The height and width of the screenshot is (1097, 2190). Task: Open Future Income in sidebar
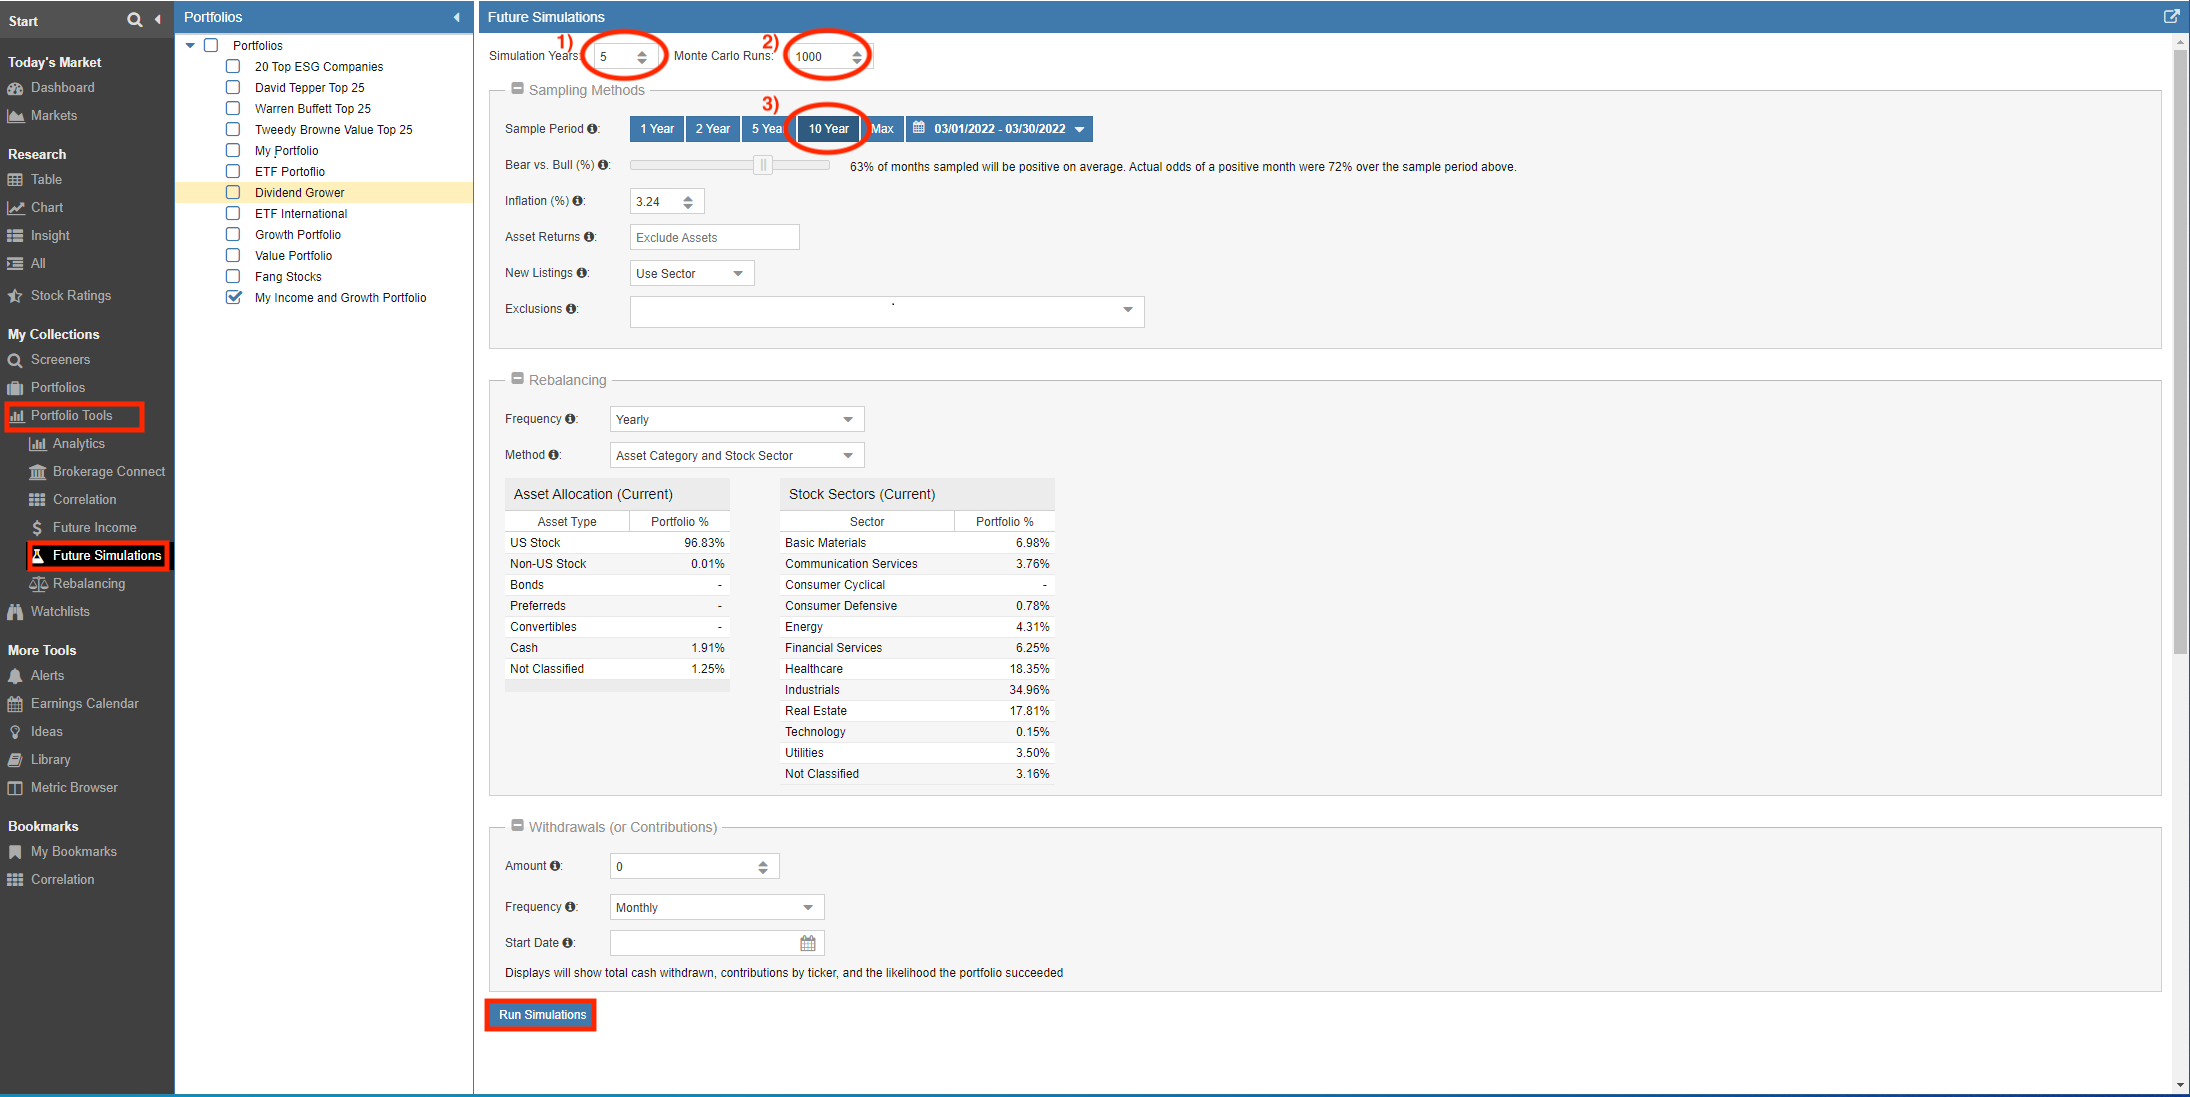coord(94,528)
